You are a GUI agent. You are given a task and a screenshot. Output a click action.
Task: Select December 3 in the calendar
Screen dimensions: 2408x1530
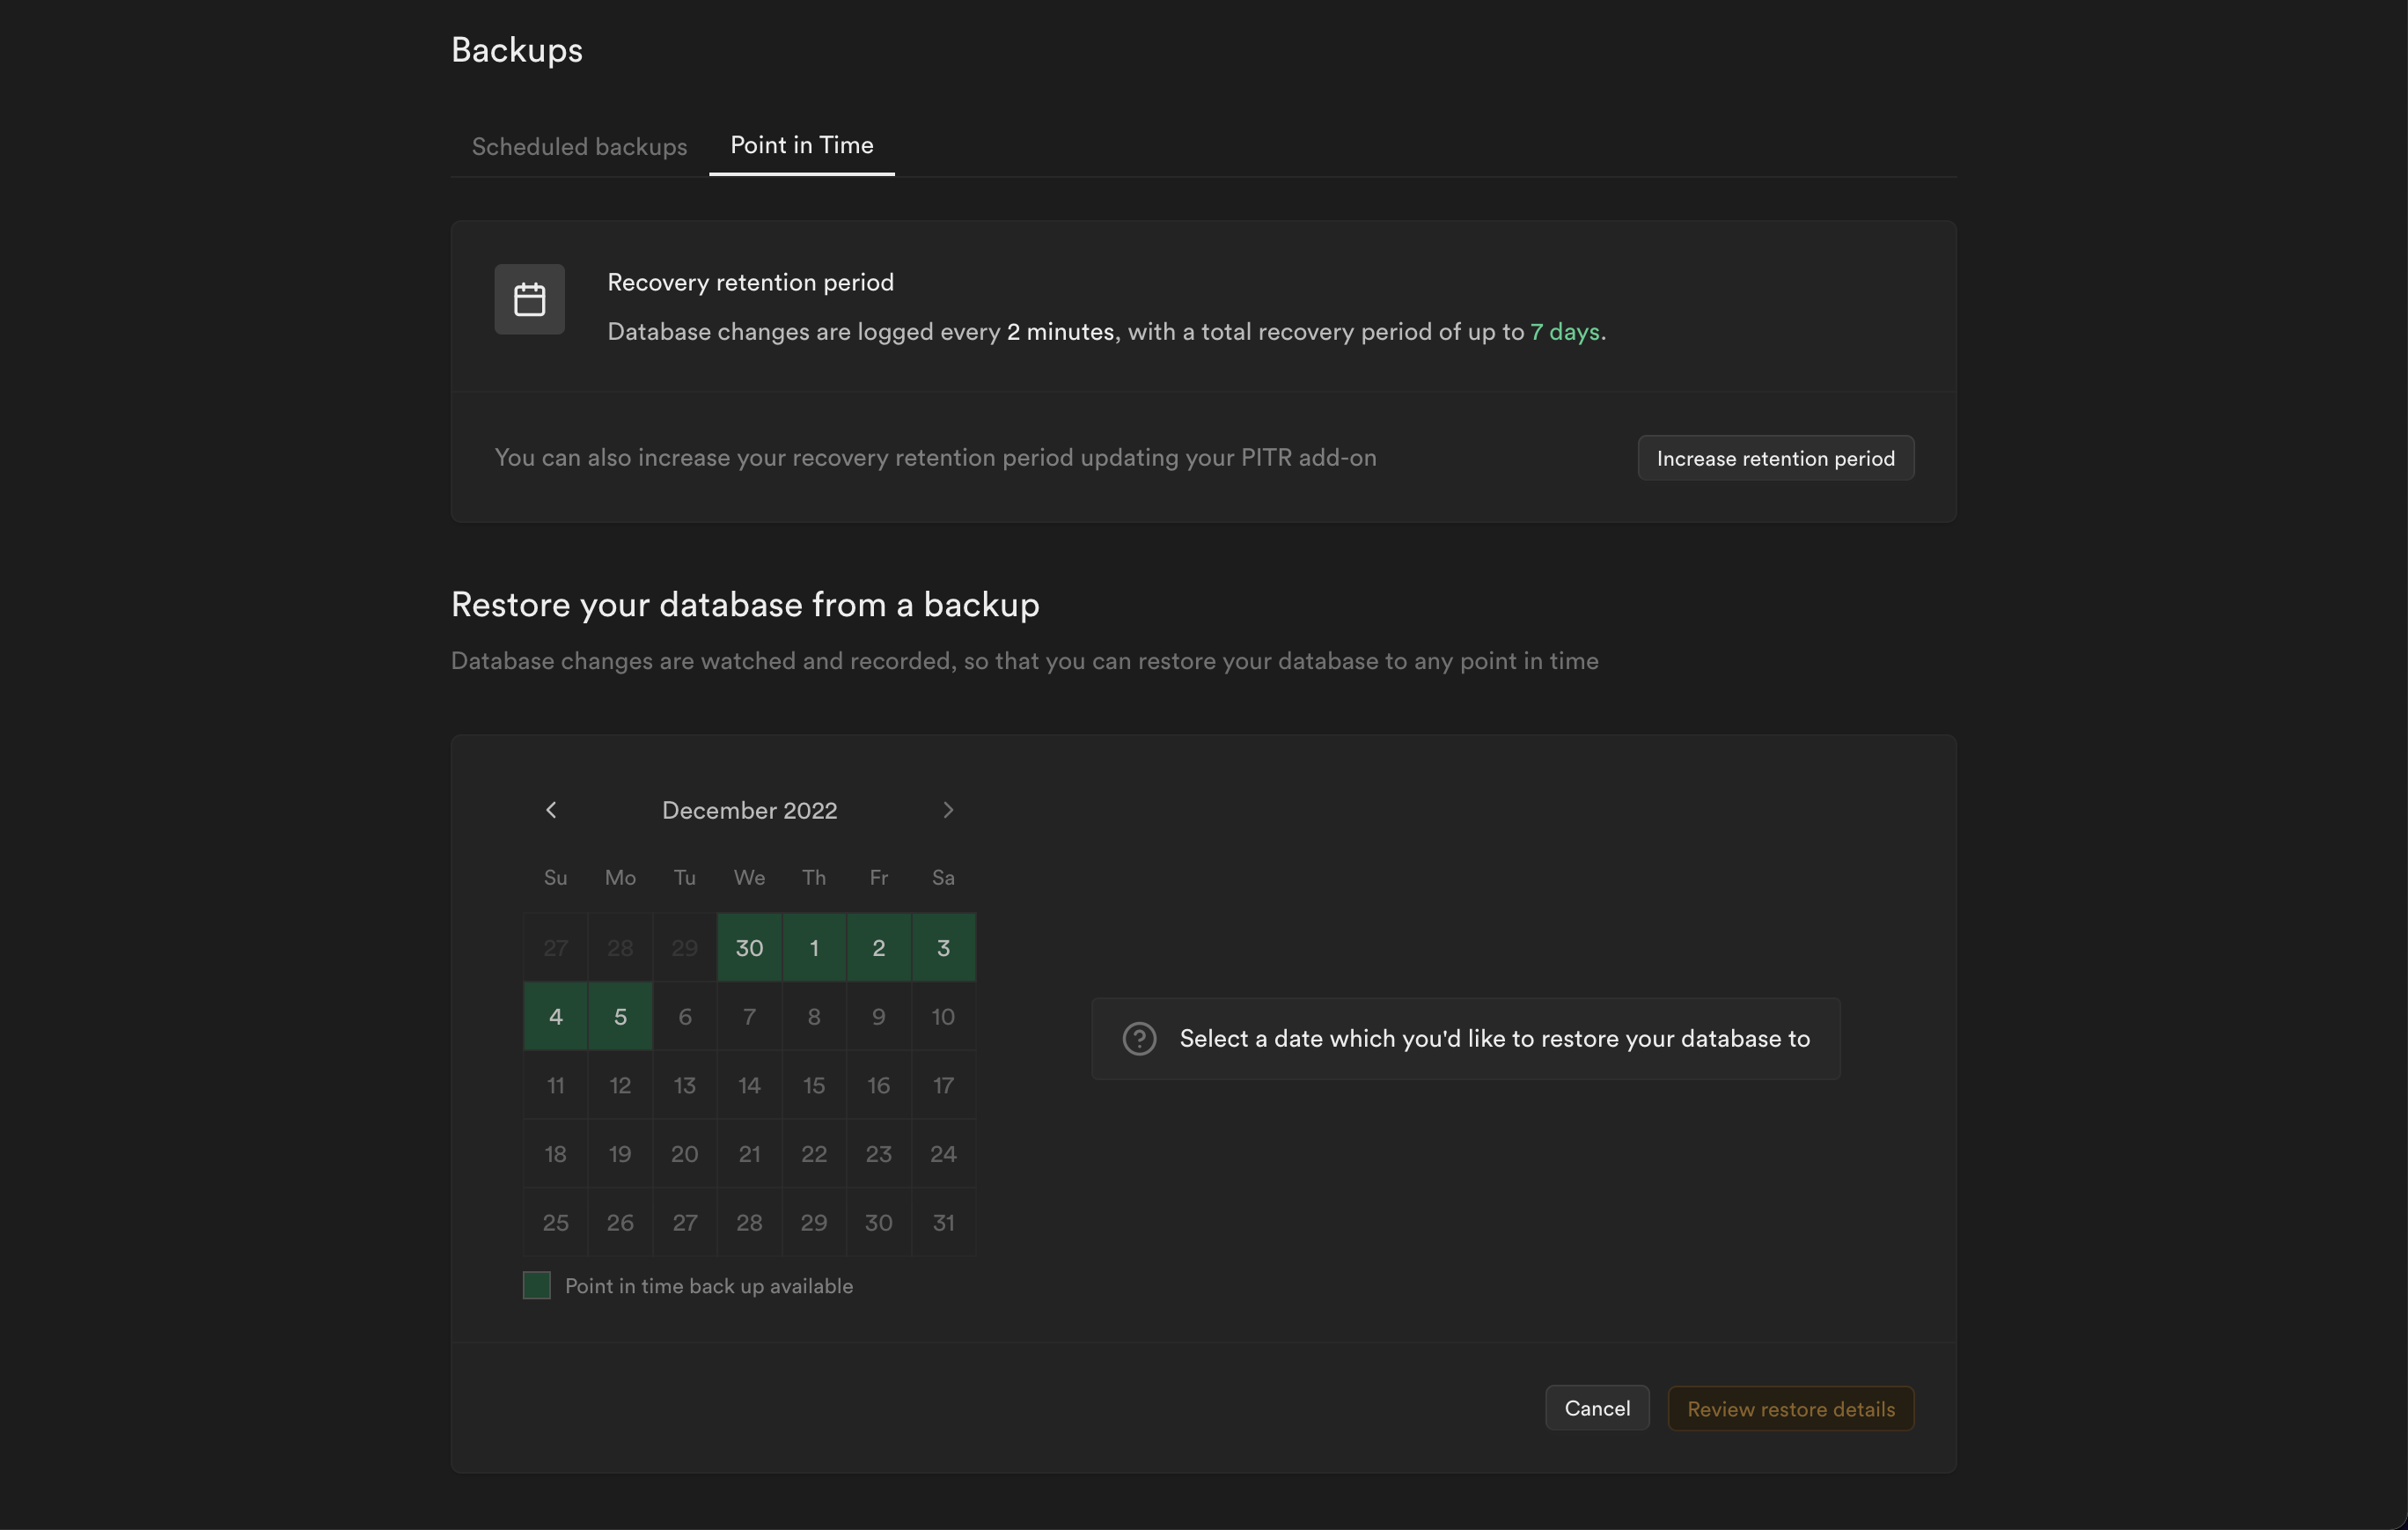(943, 948)
